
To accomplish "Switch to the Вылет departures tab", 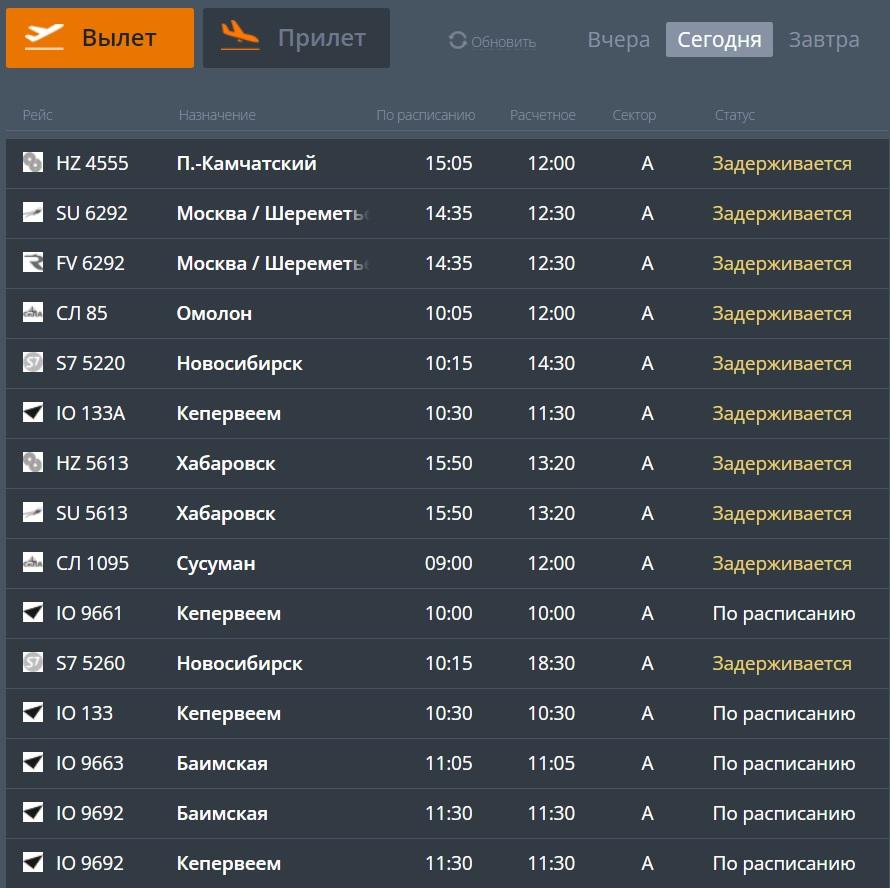I will pyautogui.click(x=100, y=38).
